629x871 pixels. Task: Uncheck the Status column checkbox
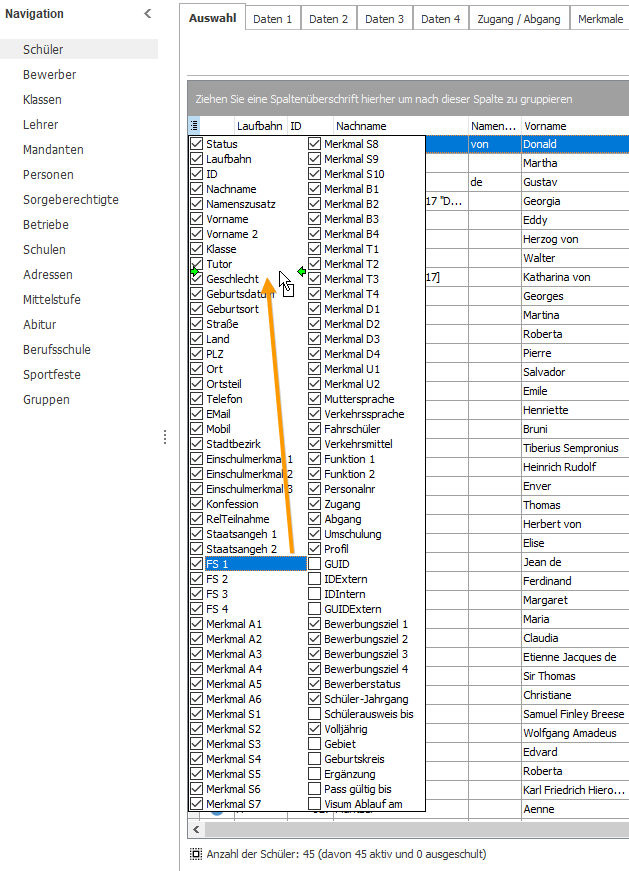197,144
